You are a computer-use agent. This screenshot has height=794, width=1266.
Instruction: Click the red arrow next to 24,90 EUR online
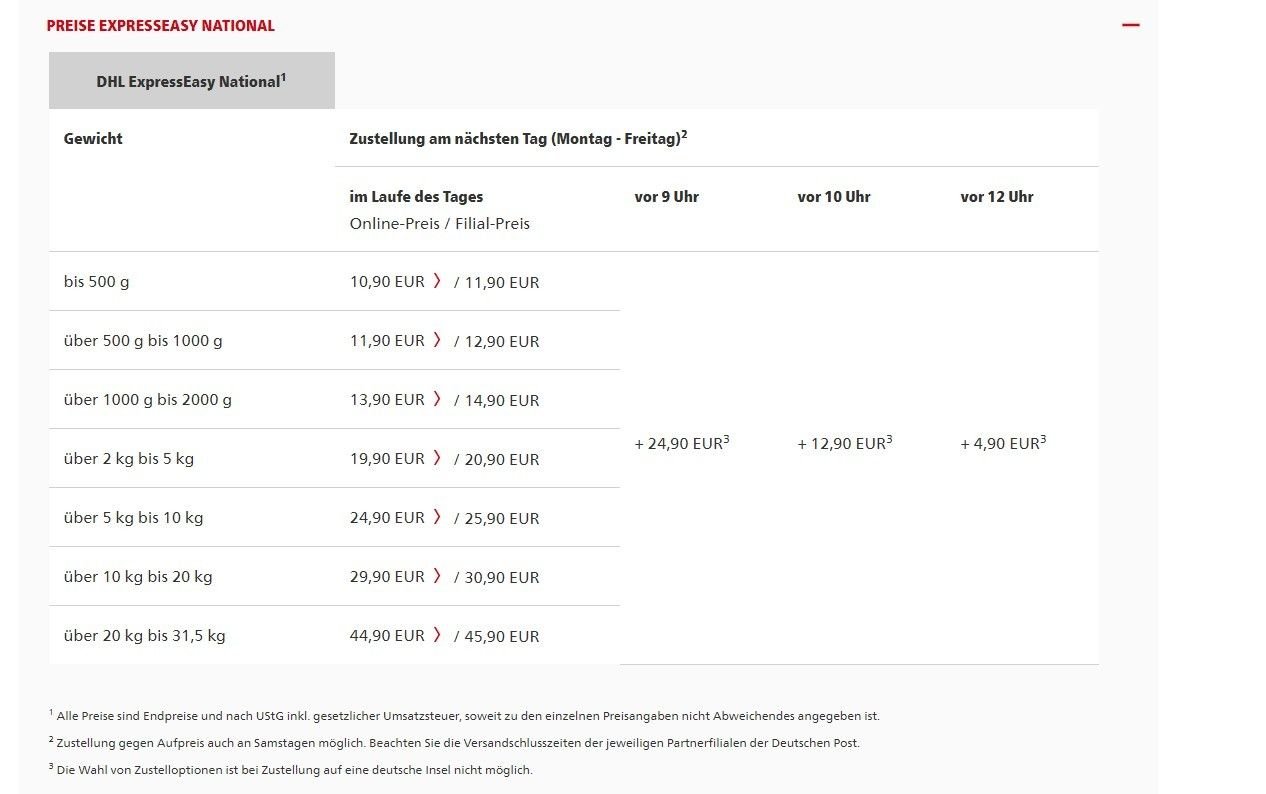point(437,517)
